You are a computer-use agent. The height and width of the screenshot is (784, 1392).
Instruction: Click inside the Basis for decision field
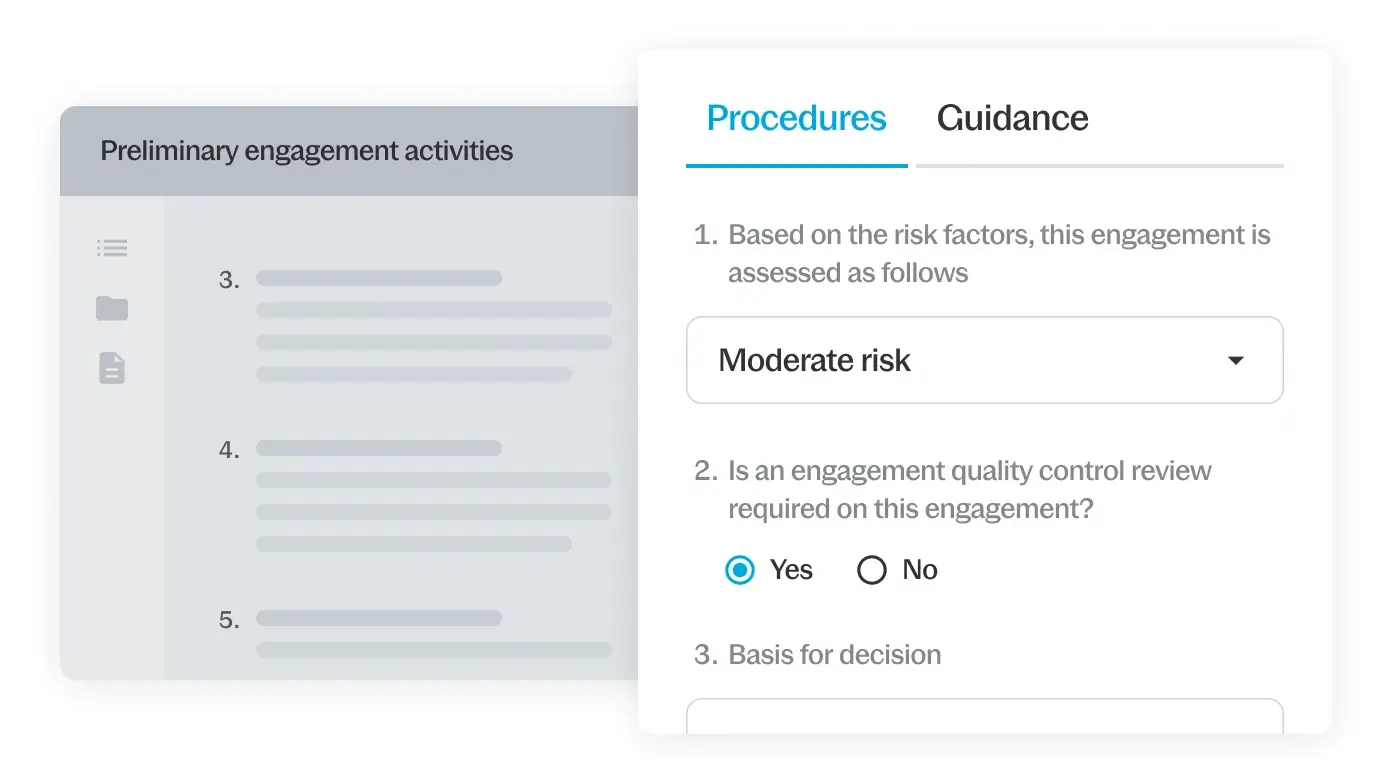coord(984,716)
